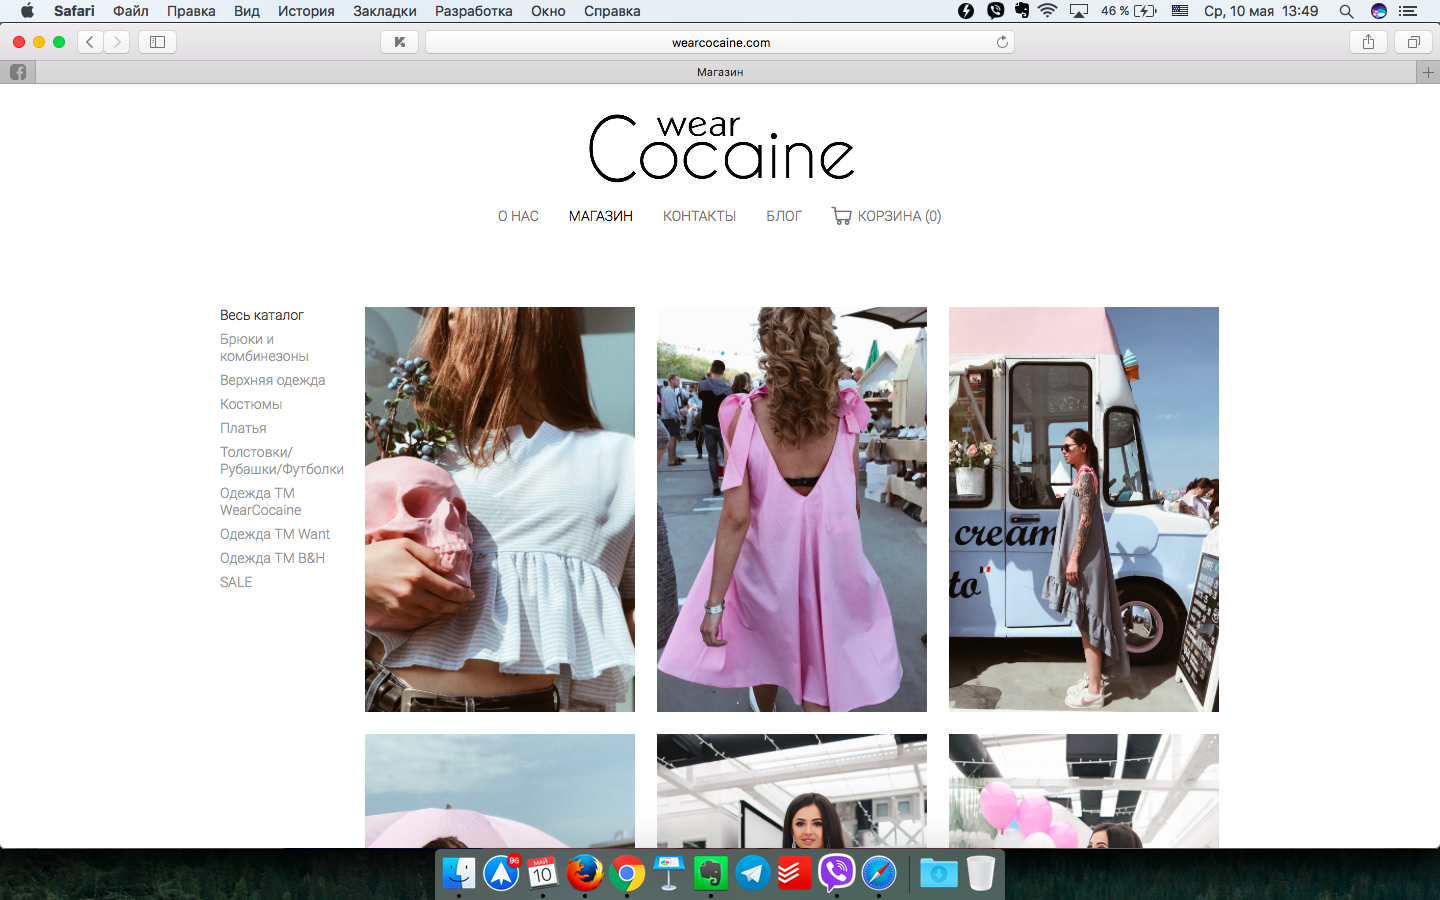Click the address bar showing wearcocaine.com
This screenshot has height=900, width=1440.
point(720,42)
